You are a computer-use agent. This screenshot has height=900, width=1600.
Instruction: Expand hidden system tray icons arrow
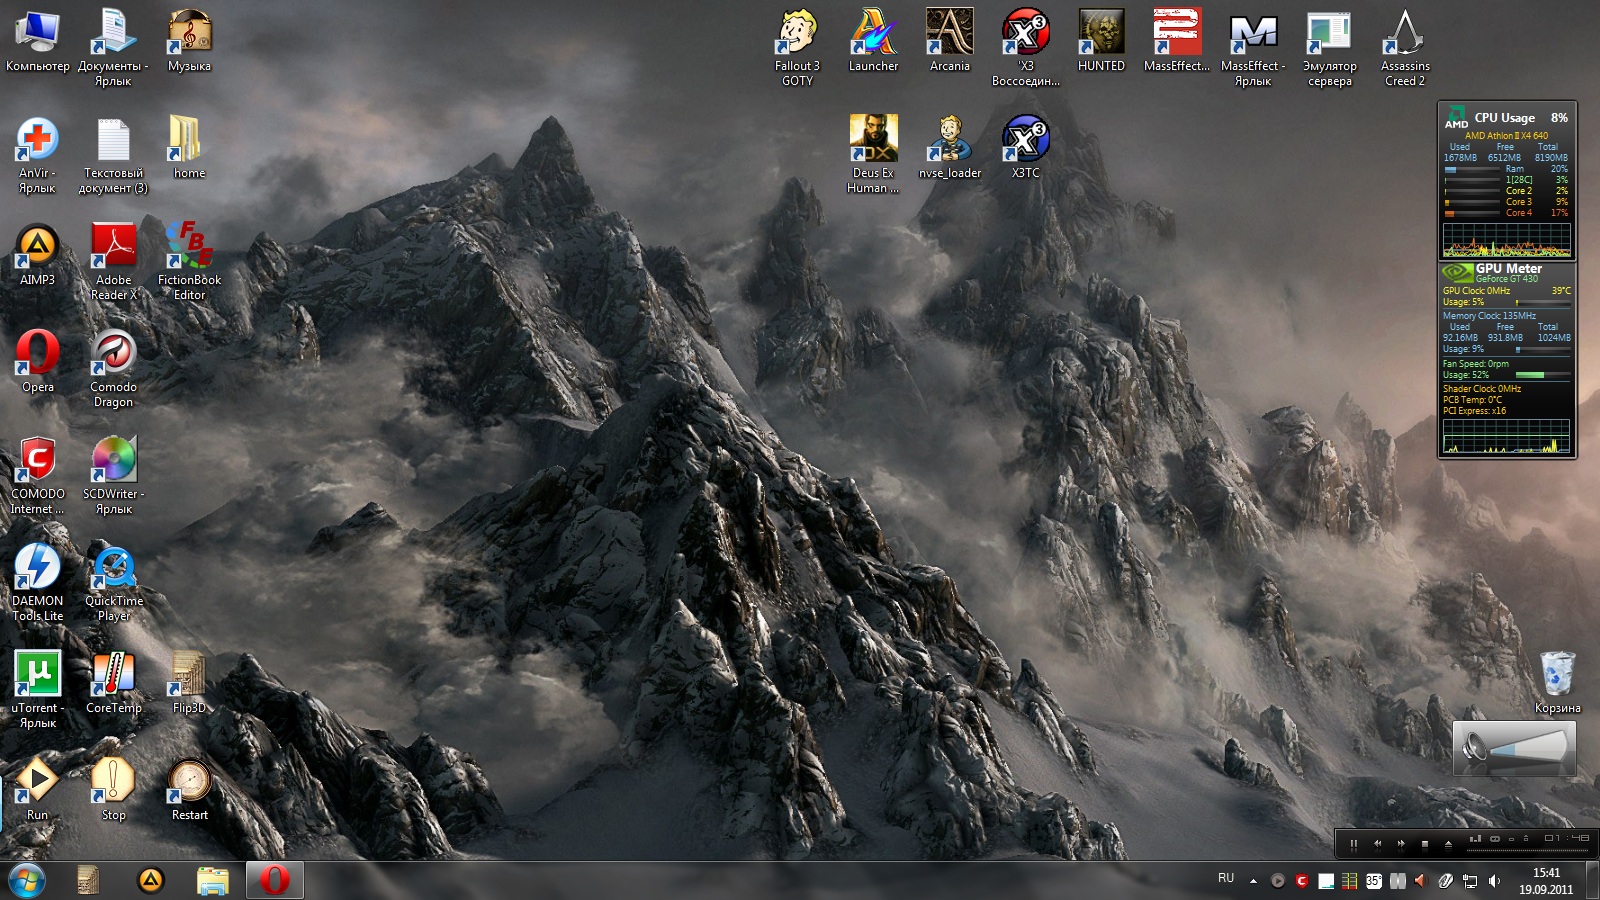click(1253, 881)
